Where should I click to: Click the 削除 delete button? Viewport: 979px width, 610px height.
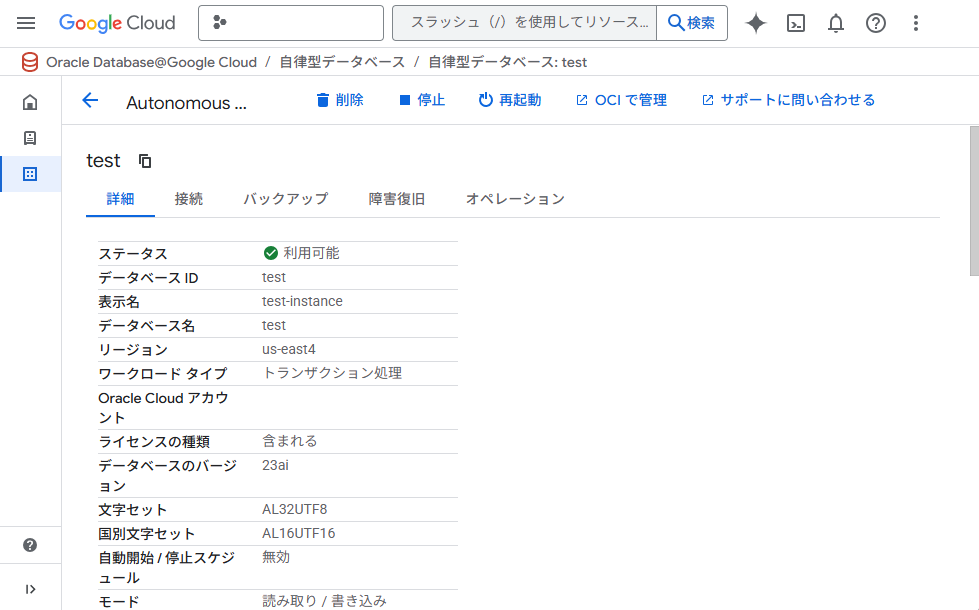[x=340, y=100]
